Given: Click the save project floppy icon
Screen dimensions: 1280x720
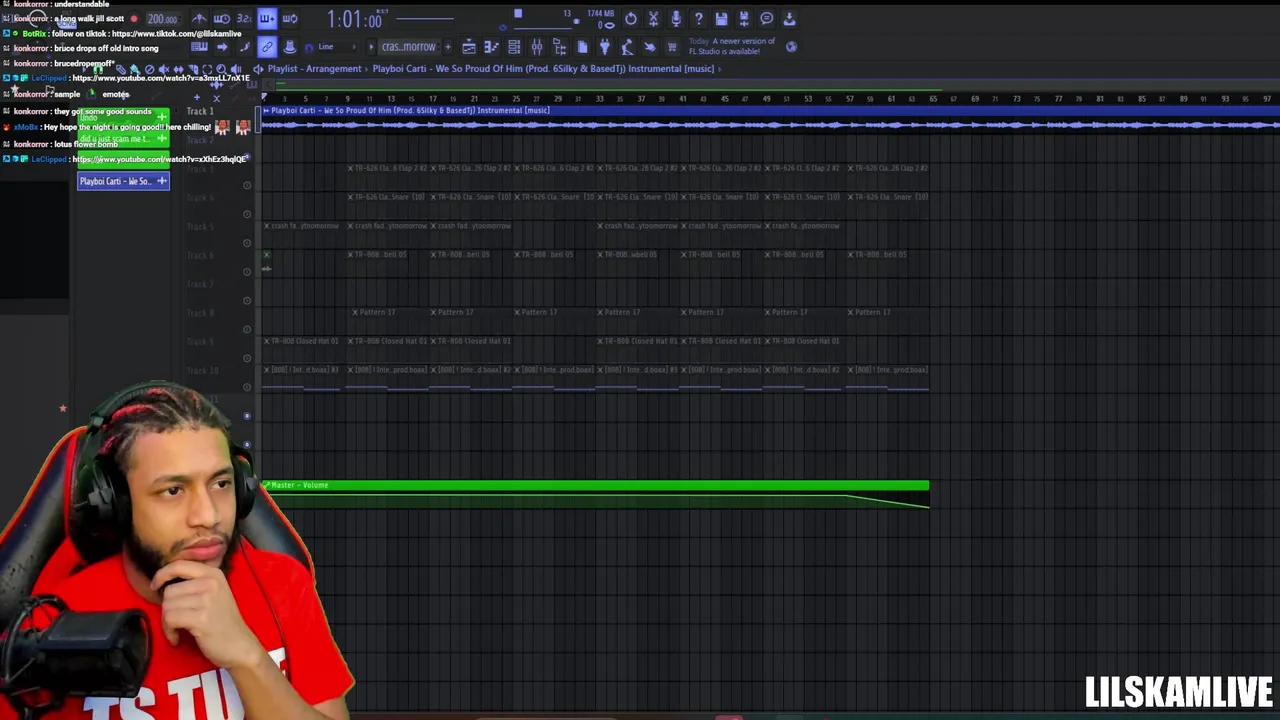Looking at the screenshot, I should (721, 19).
